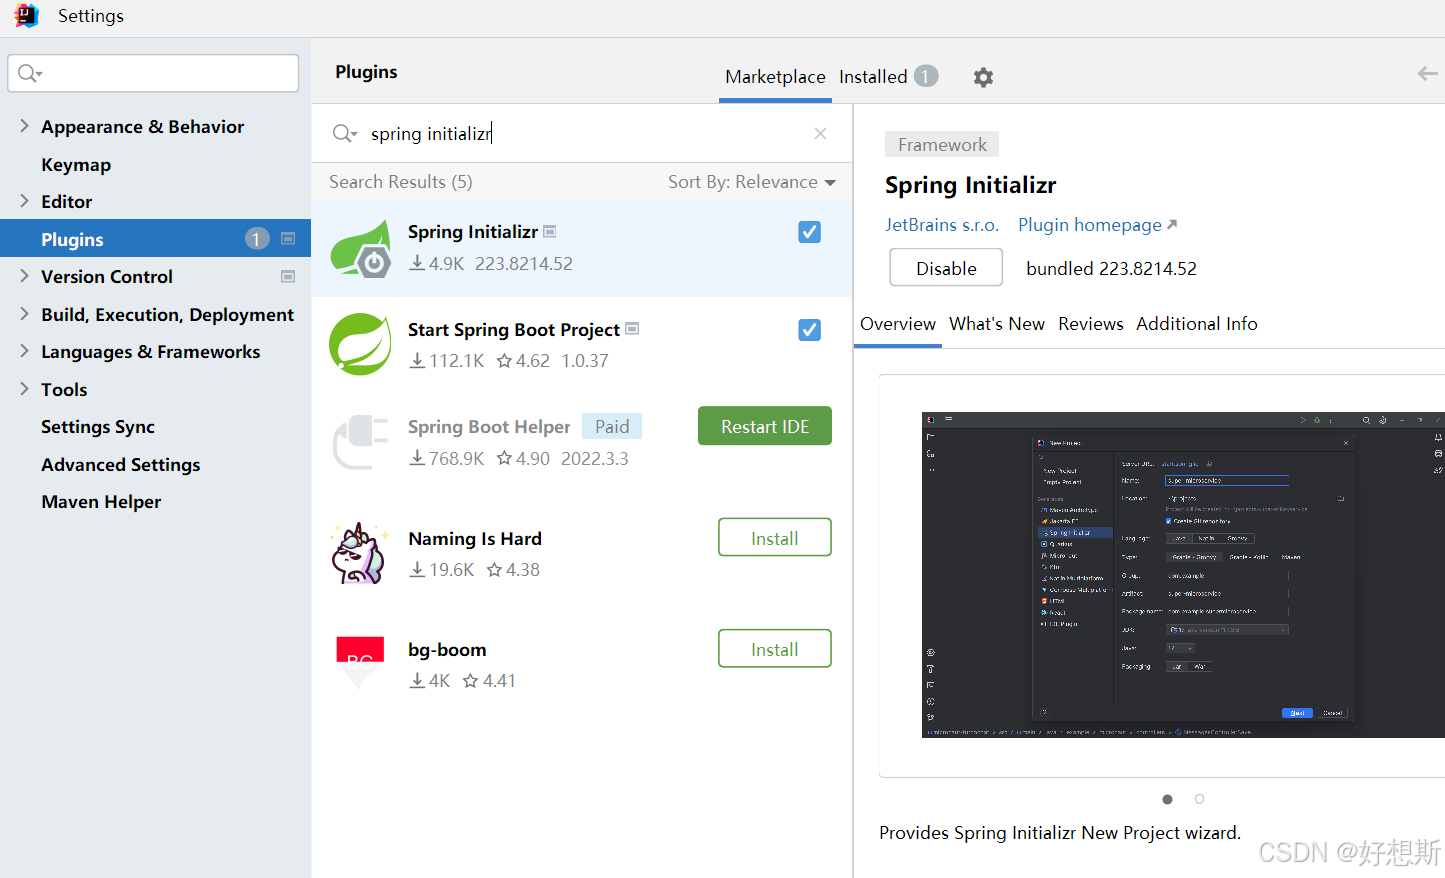Viewport: 1445px width, 878px height.
Task: Uncheck the Spring Initializr plugin checkbox
Action: click(810, 232)
